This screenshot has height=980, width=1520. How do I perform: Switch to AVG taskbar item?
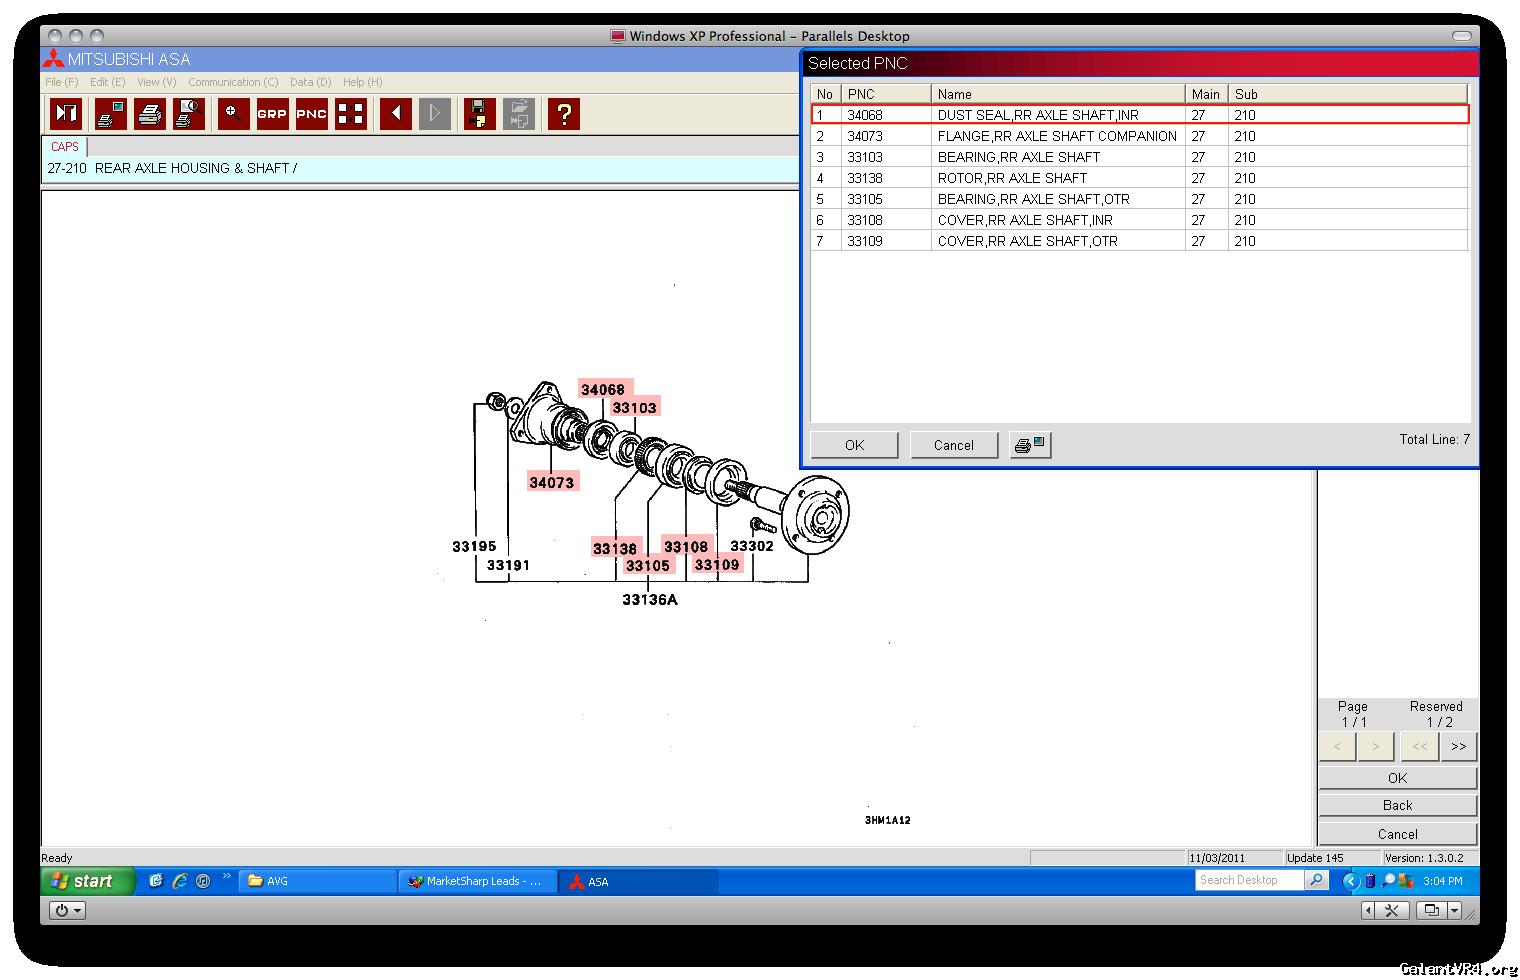(318, 881)
